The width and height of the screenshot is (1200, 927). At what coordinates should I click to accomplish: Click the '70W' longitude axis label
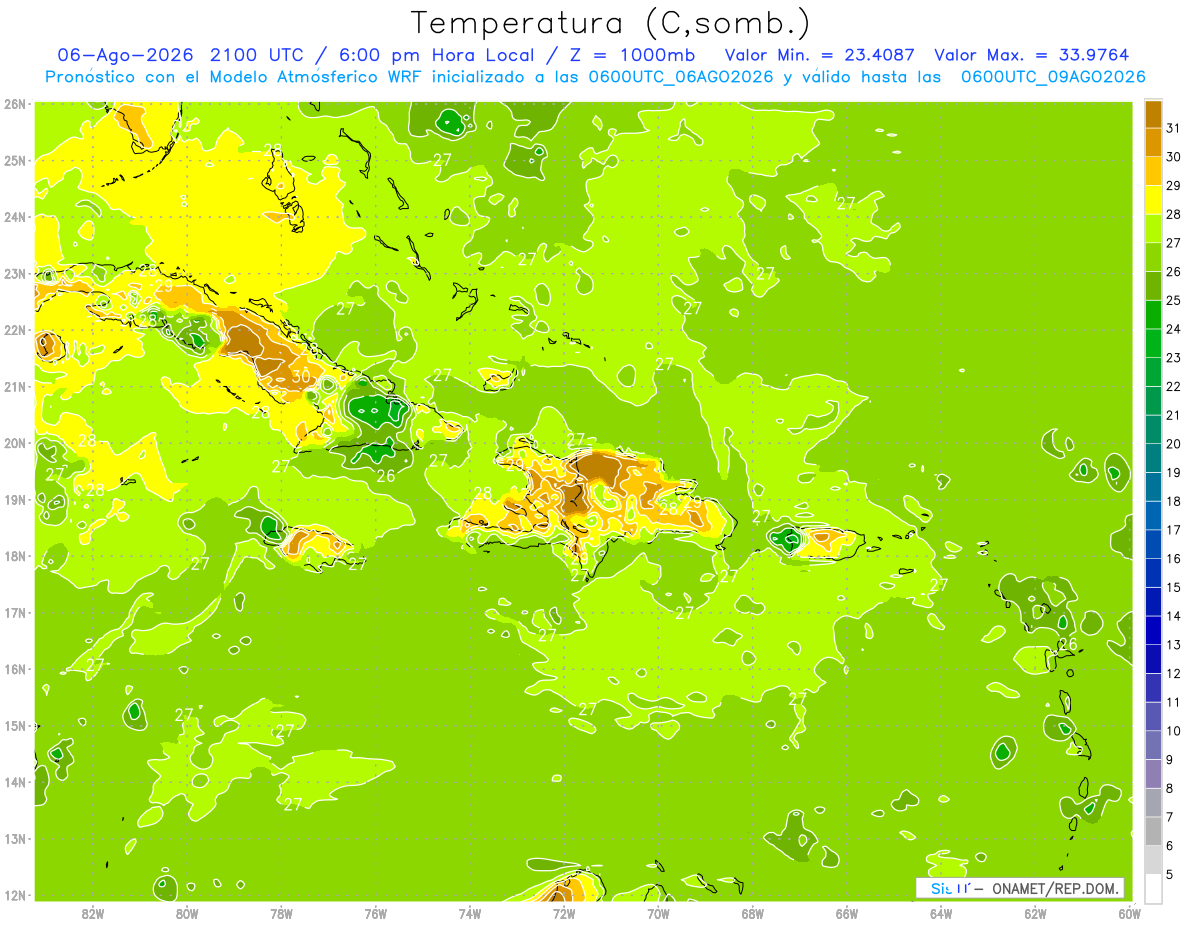click(x=658, y=913)
